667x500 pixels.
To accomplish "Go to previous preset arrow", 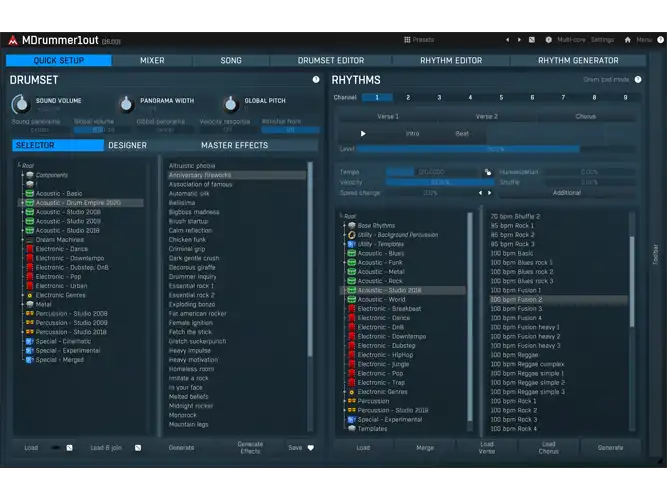I will 507,40.
